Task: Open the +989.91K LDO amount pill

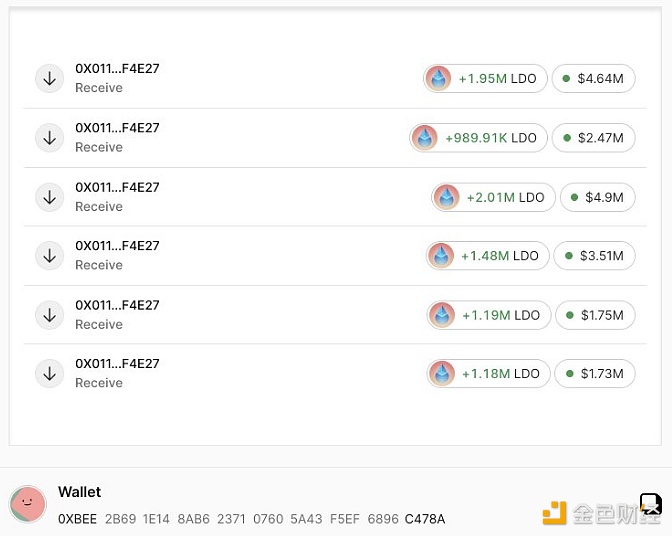Action: (x=479, y=138)
